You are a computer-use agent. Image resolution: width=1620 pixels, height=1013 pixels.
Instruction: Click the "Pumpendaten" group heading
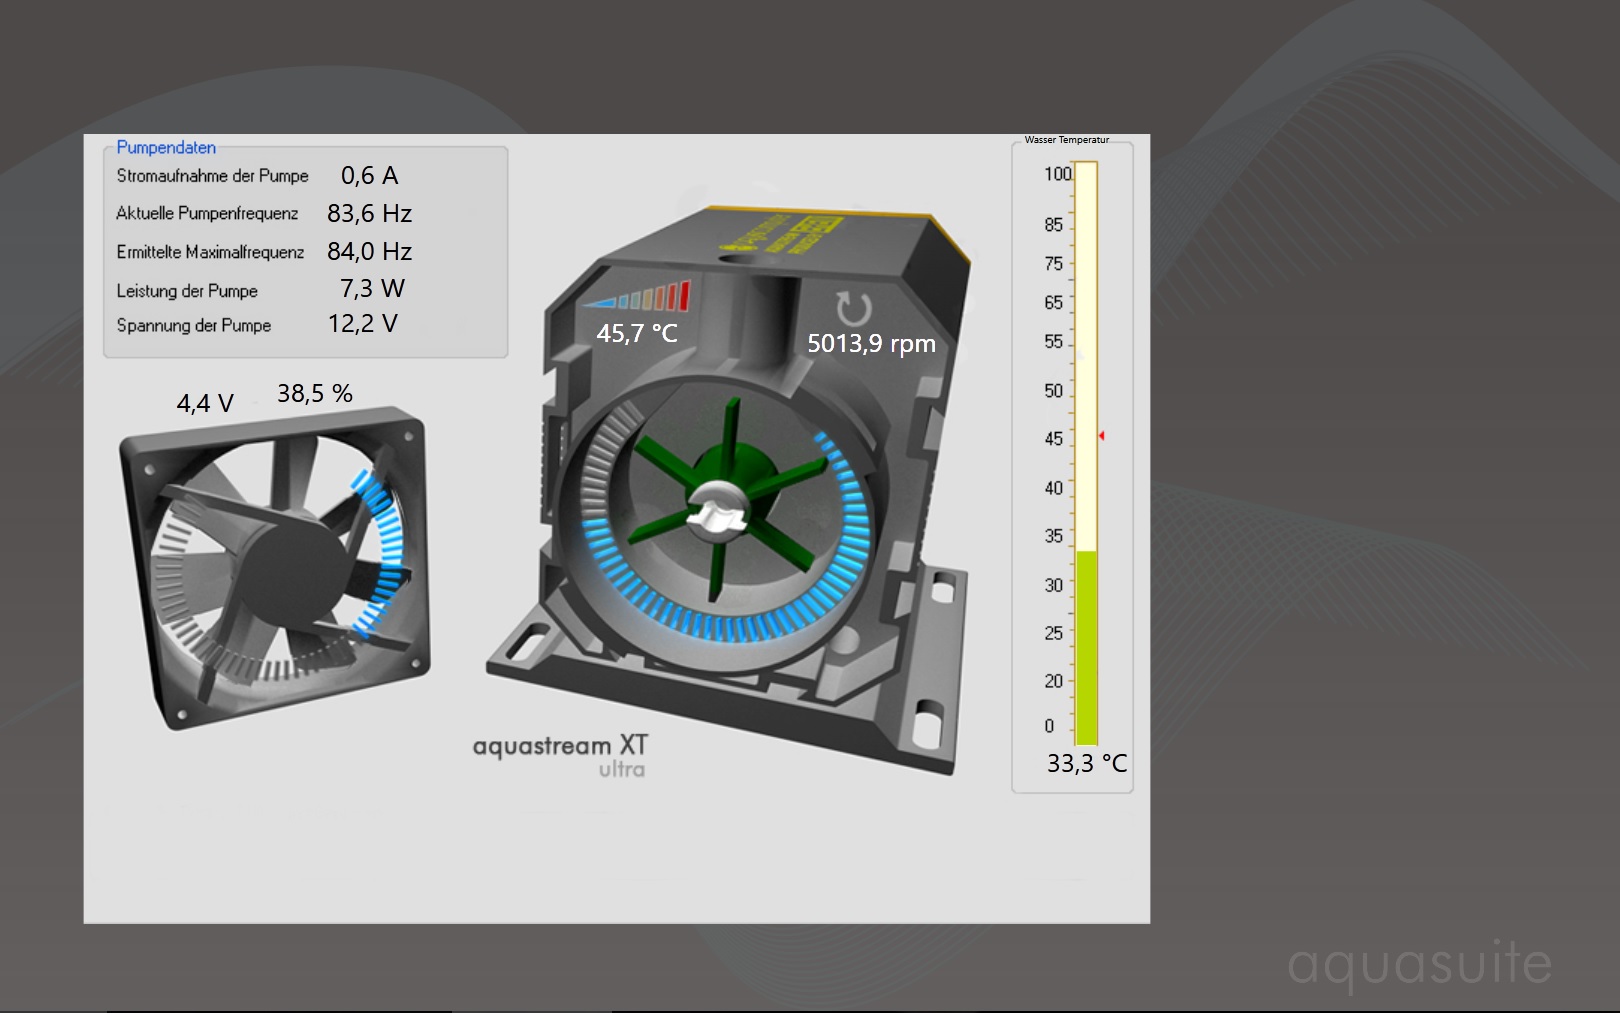(x=166, y=147)
